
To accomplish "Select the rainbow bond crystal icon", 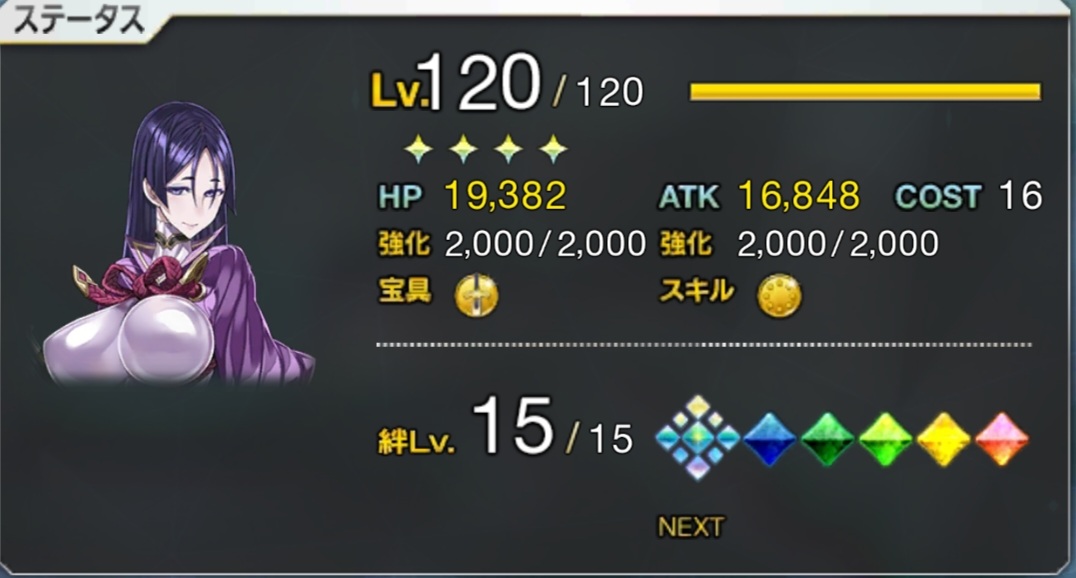I will tap(698, 437).
